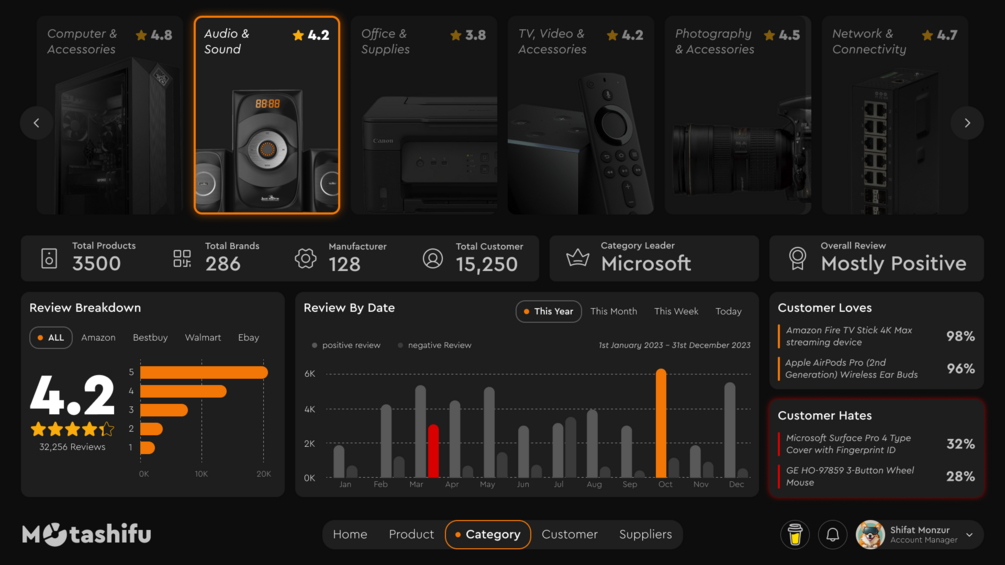Select This Week date range

676,311
